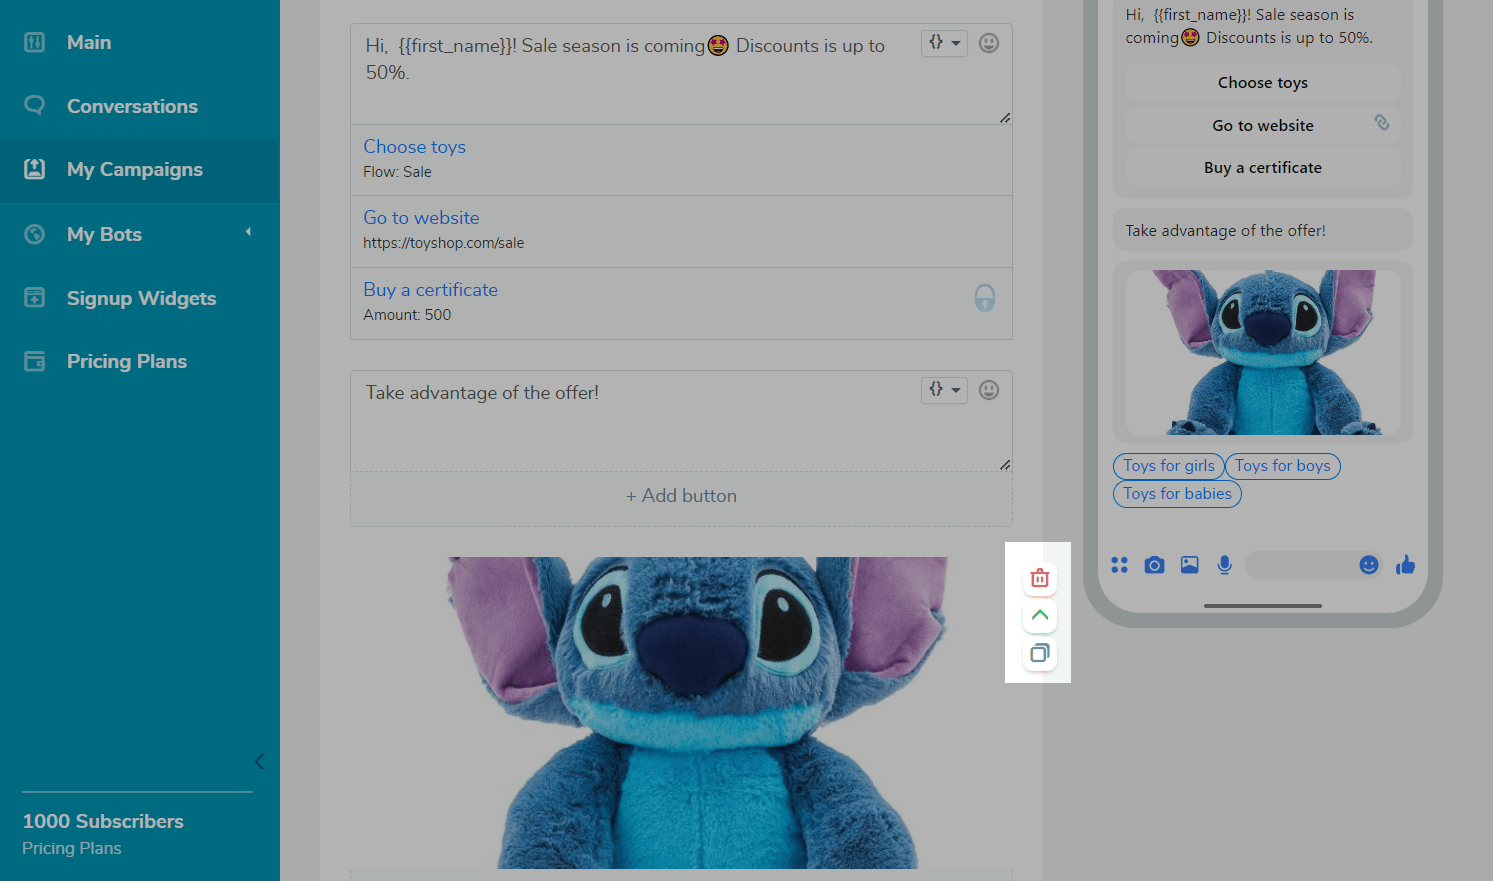Click the preview message input field
Viewport: 1493px width, 881px height.
pos(1314,565)
